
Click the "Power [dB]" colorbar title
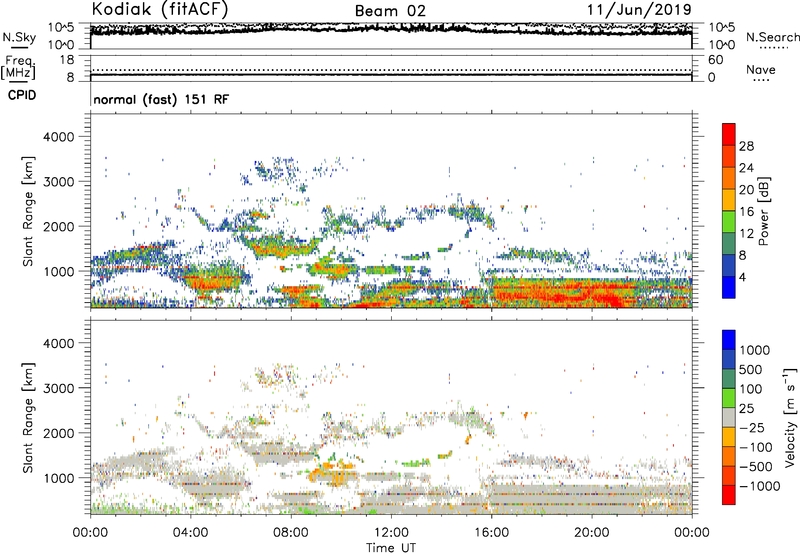763,211
